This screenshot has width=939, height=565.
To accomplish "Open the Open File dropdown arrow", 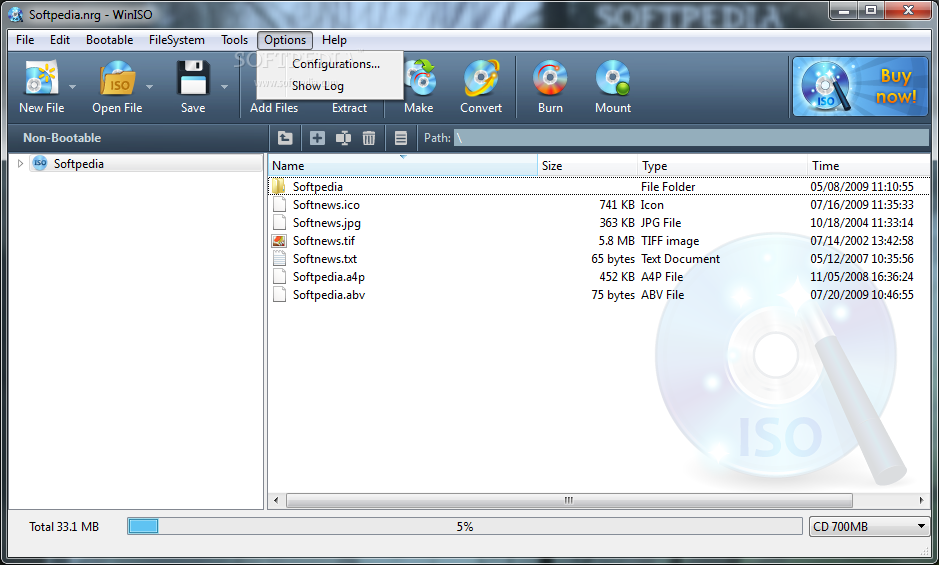I will [149, 87].
